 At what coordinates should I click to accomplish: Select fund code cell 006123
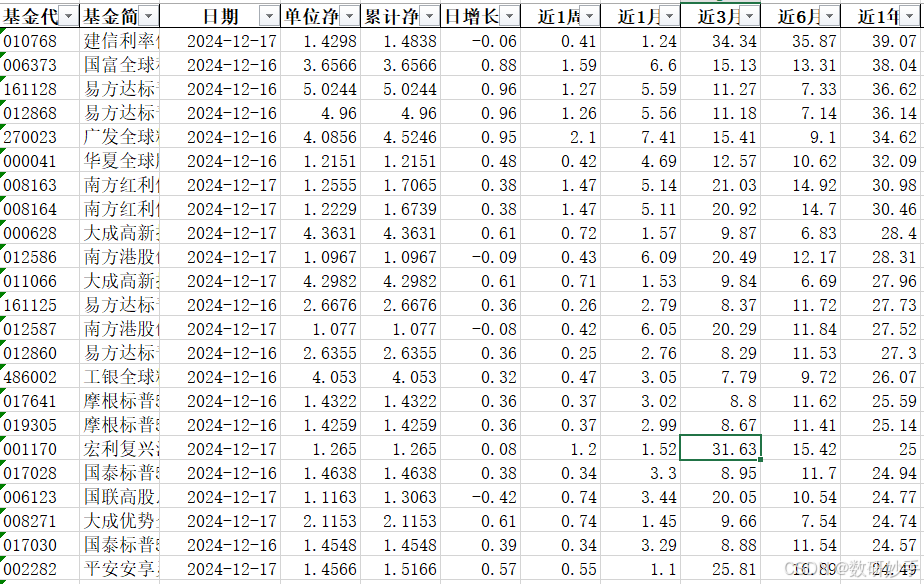(x=40, y=497)
